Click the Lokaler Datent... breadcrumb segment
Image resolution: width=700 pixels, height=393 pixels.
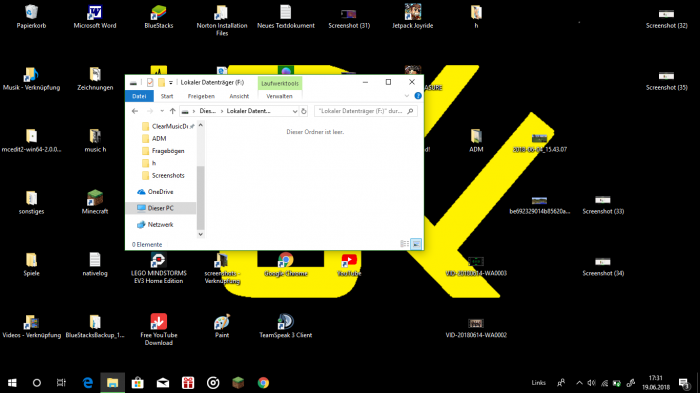pyautogui.click(x=248, y=111)
